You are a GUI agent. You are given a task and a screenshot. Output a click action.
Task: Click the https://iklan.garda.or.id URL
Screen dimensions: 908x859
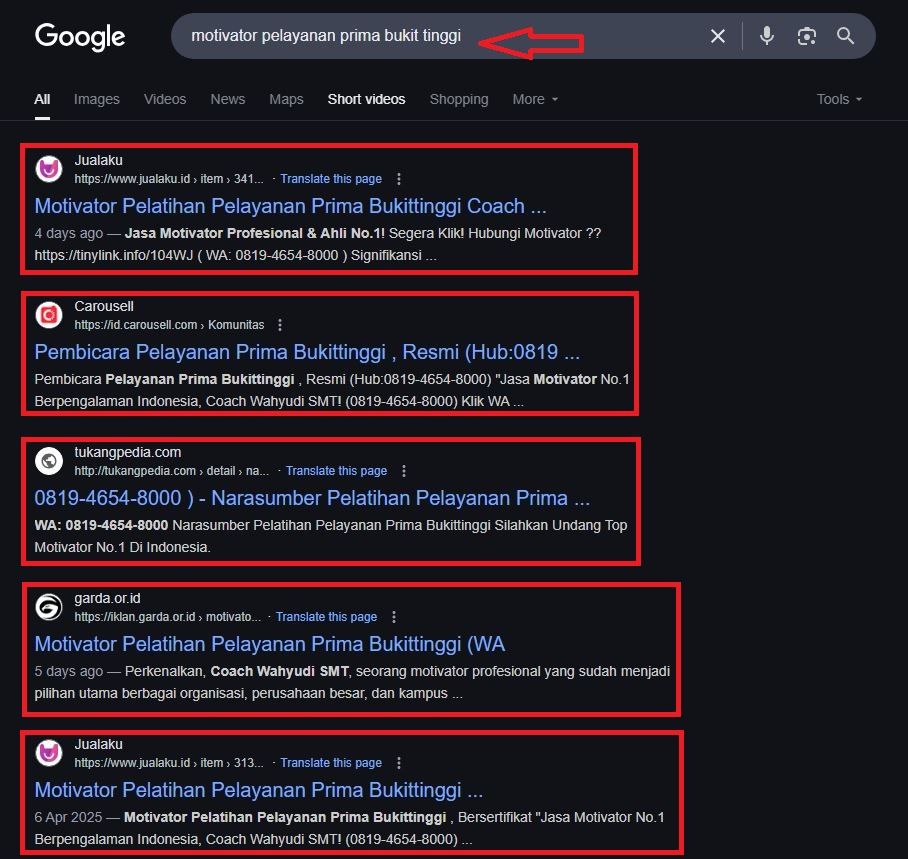tap(167, 617)
